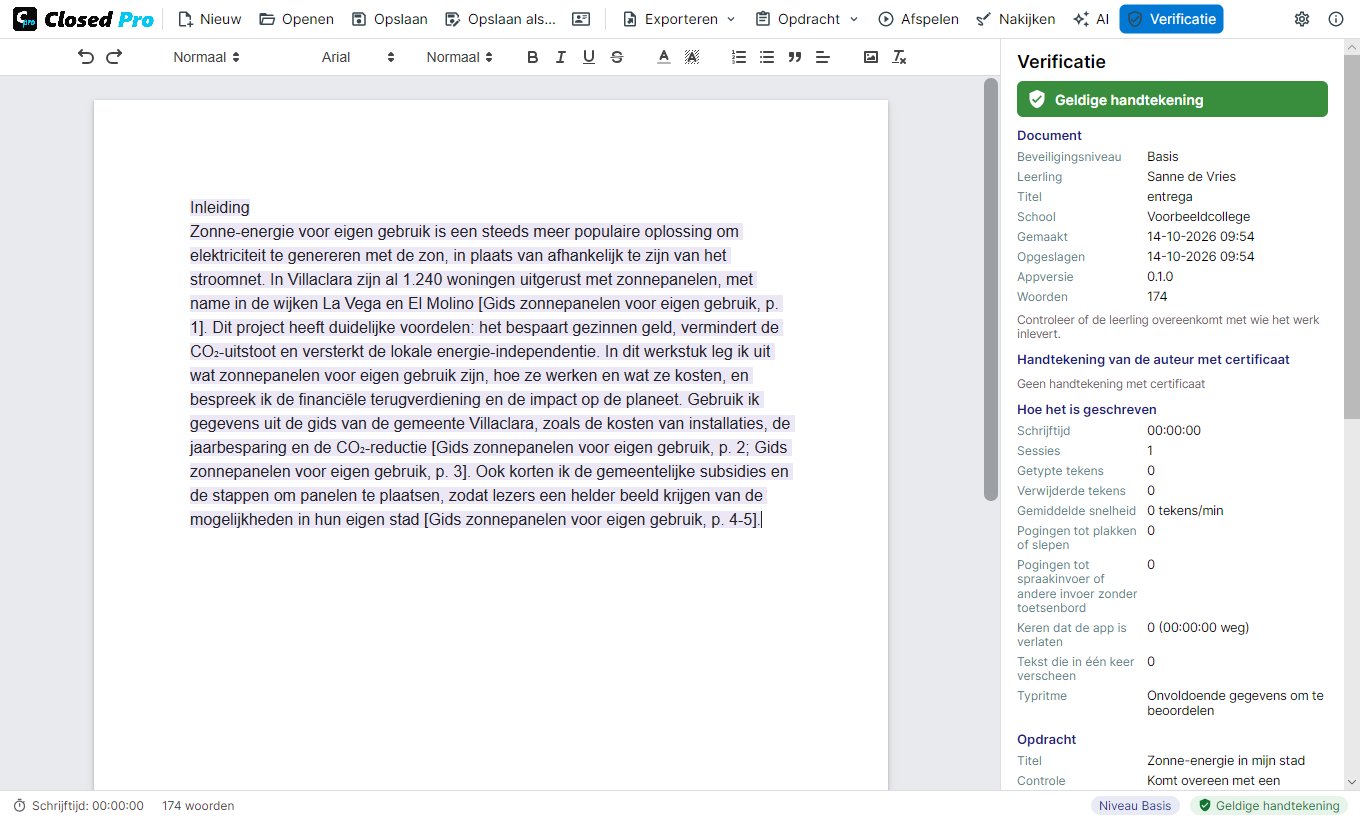Image resolution: width=1360 pixels, height=820 pixels.
Task: Open the paragraph style Normaal dropdown
Action: [x=206, y=57]
